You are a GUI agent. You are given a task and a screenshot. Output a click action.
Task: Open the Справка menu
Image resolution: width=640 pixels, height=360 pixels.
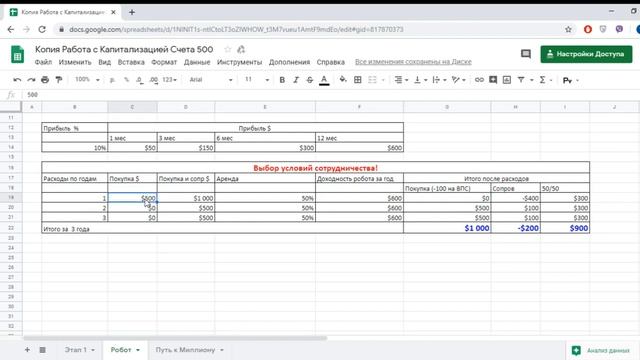(331, 62)
